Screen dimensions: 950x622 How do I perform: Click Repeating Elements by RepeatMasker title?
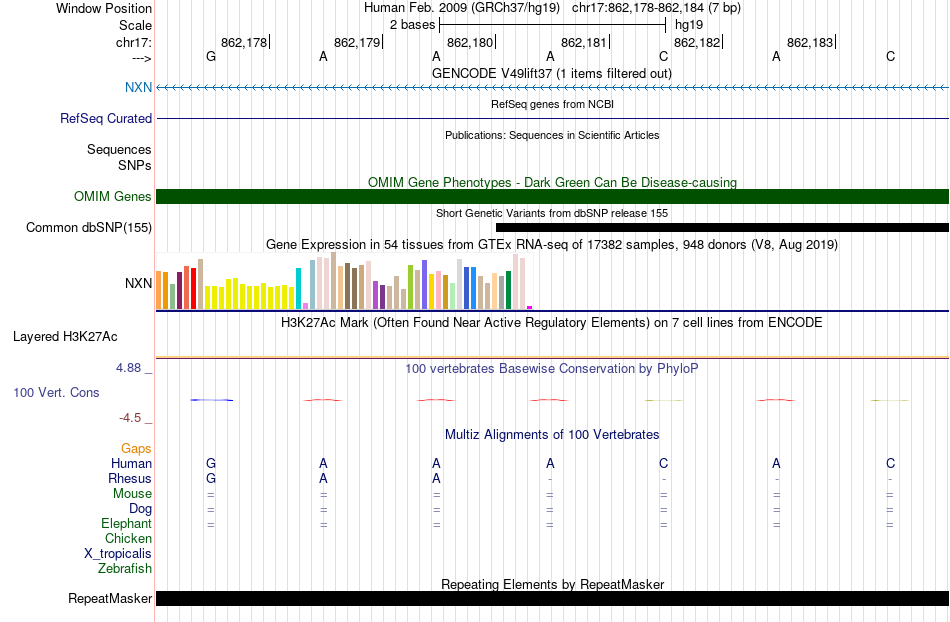tap(553, 584)
